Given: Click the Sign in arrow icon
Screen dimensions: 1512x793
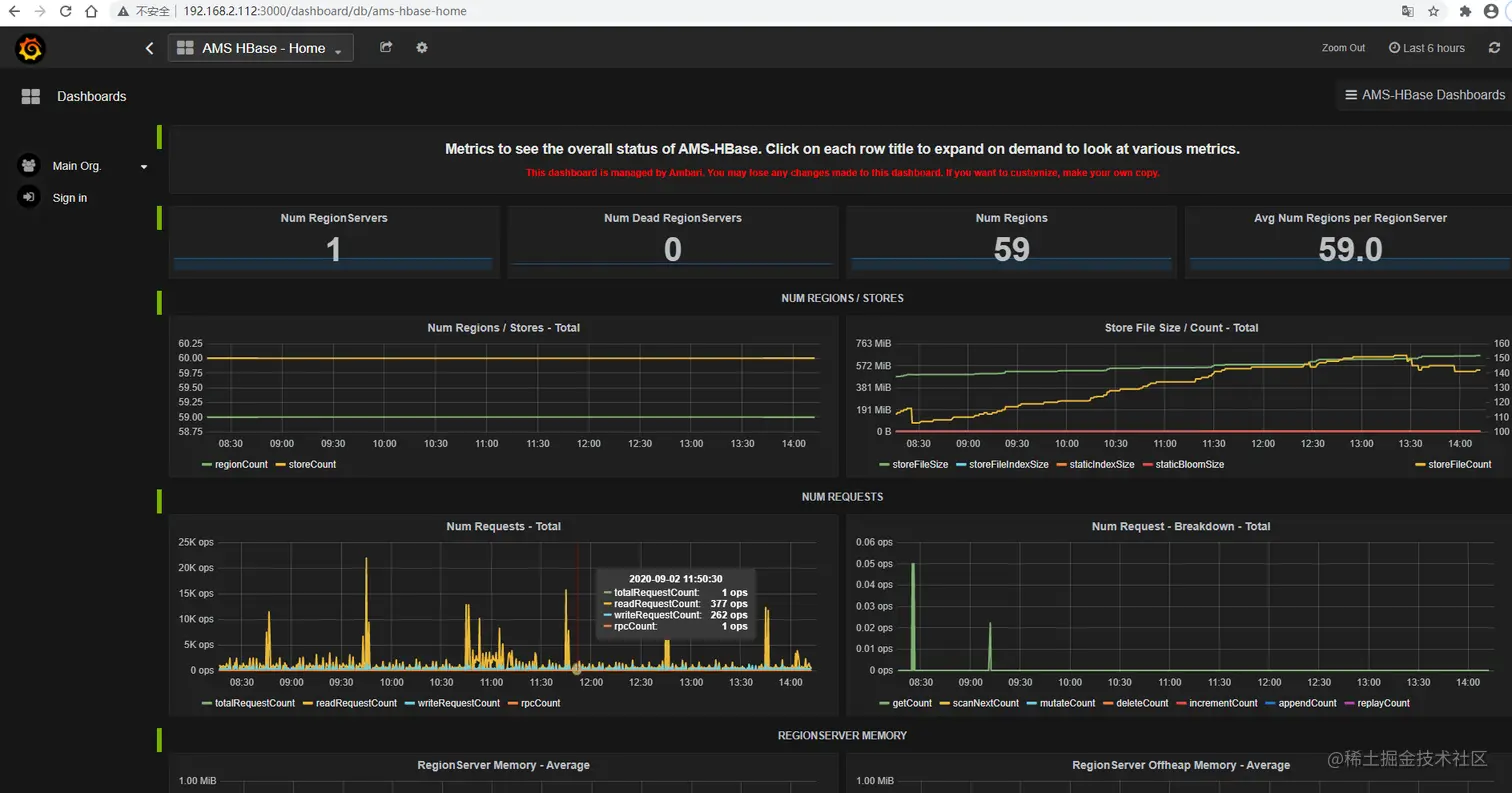Looking at the screenshot, I should tap(29, 197).
